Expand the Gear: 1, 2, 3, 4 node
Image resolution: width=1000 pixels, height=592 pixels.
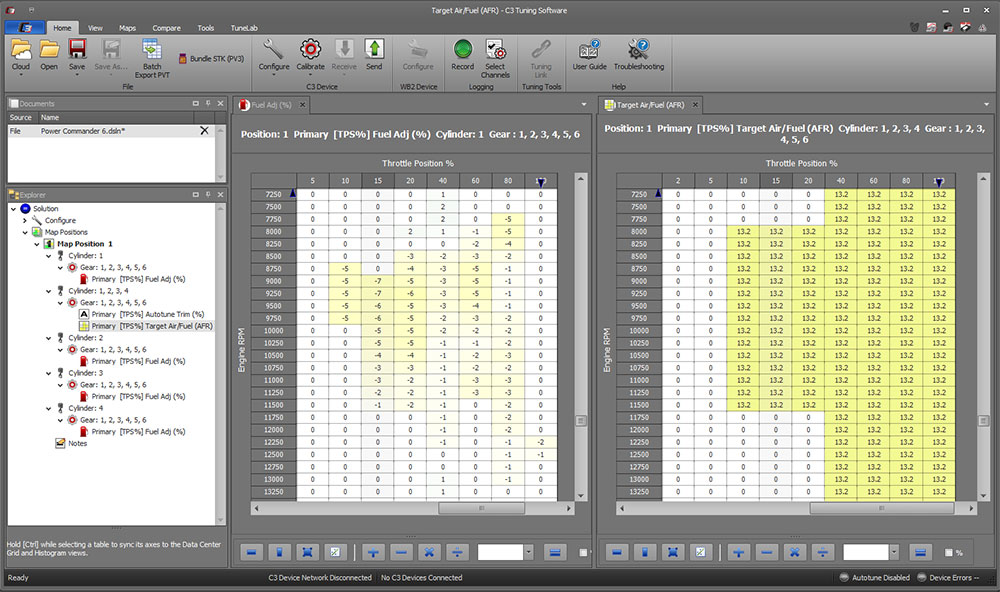pos(48,291)
